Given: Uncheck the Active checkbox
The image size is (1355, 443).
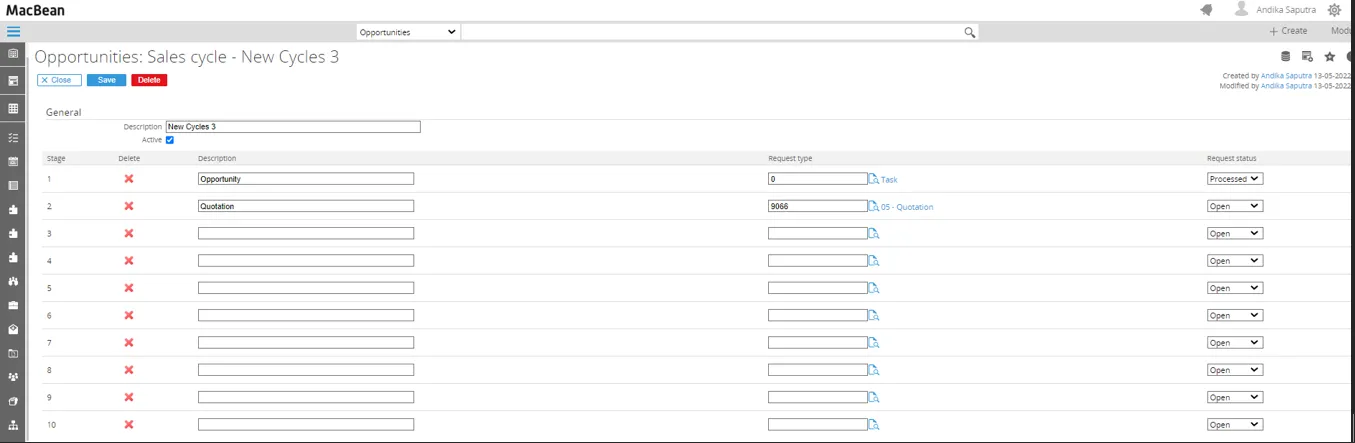Looking at the screenshot, I should [170, 140].
